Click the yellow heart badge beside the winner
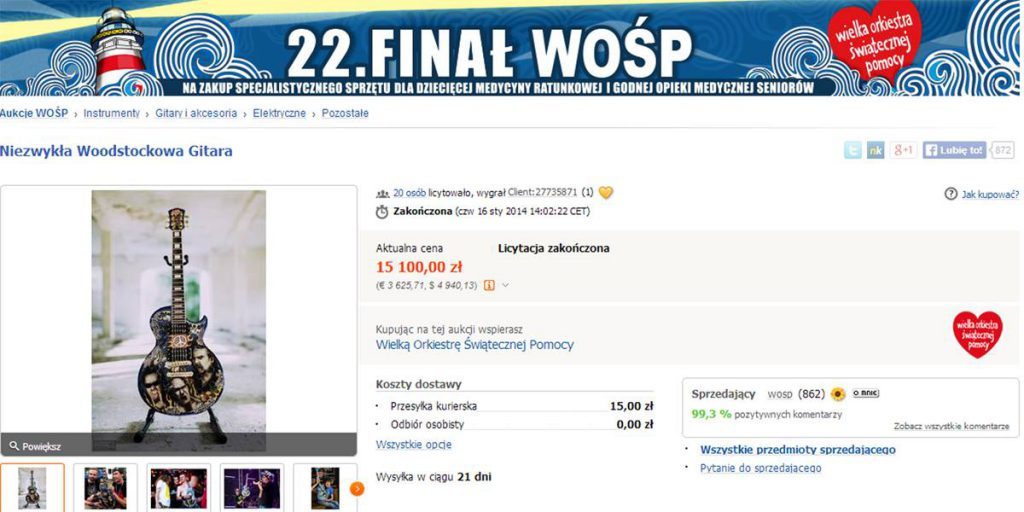1024x512 pixels. 606,193
